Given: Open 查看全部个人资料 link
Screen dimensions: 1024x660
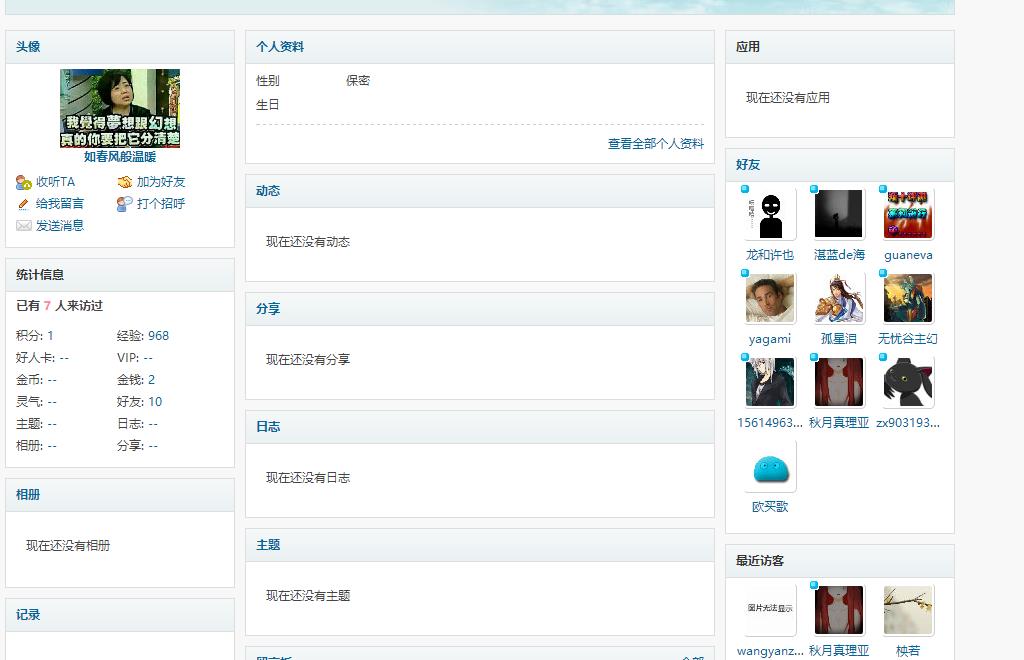Looking at the screenshot, I should (x=656, y=144).
